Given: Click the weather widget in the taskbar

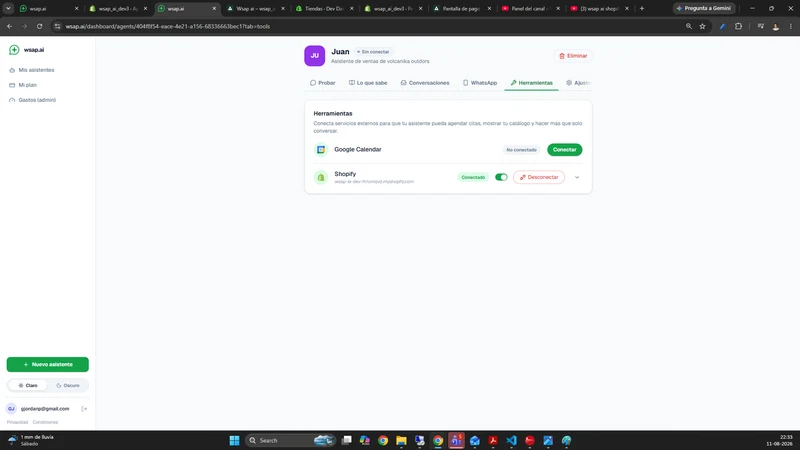Looking at the screenshot, I should [32, 440].
